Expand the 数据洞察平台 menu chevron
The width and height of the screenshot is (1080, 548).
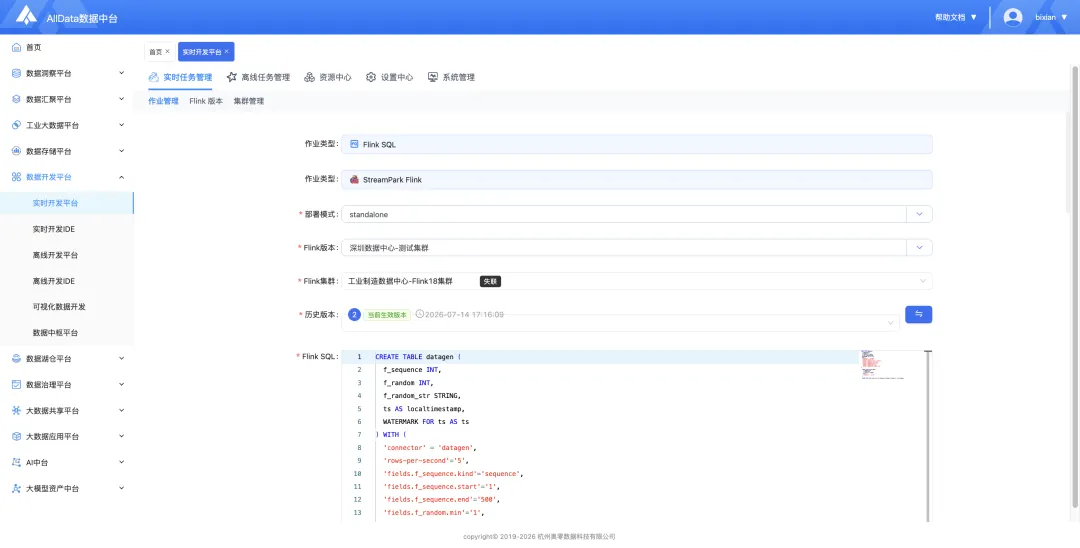coord(121,73)
